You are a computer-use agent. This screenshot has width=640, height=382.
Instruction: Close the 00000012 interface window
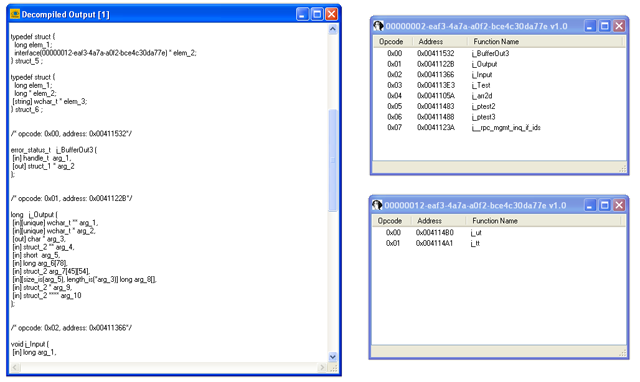pos(619,205)
